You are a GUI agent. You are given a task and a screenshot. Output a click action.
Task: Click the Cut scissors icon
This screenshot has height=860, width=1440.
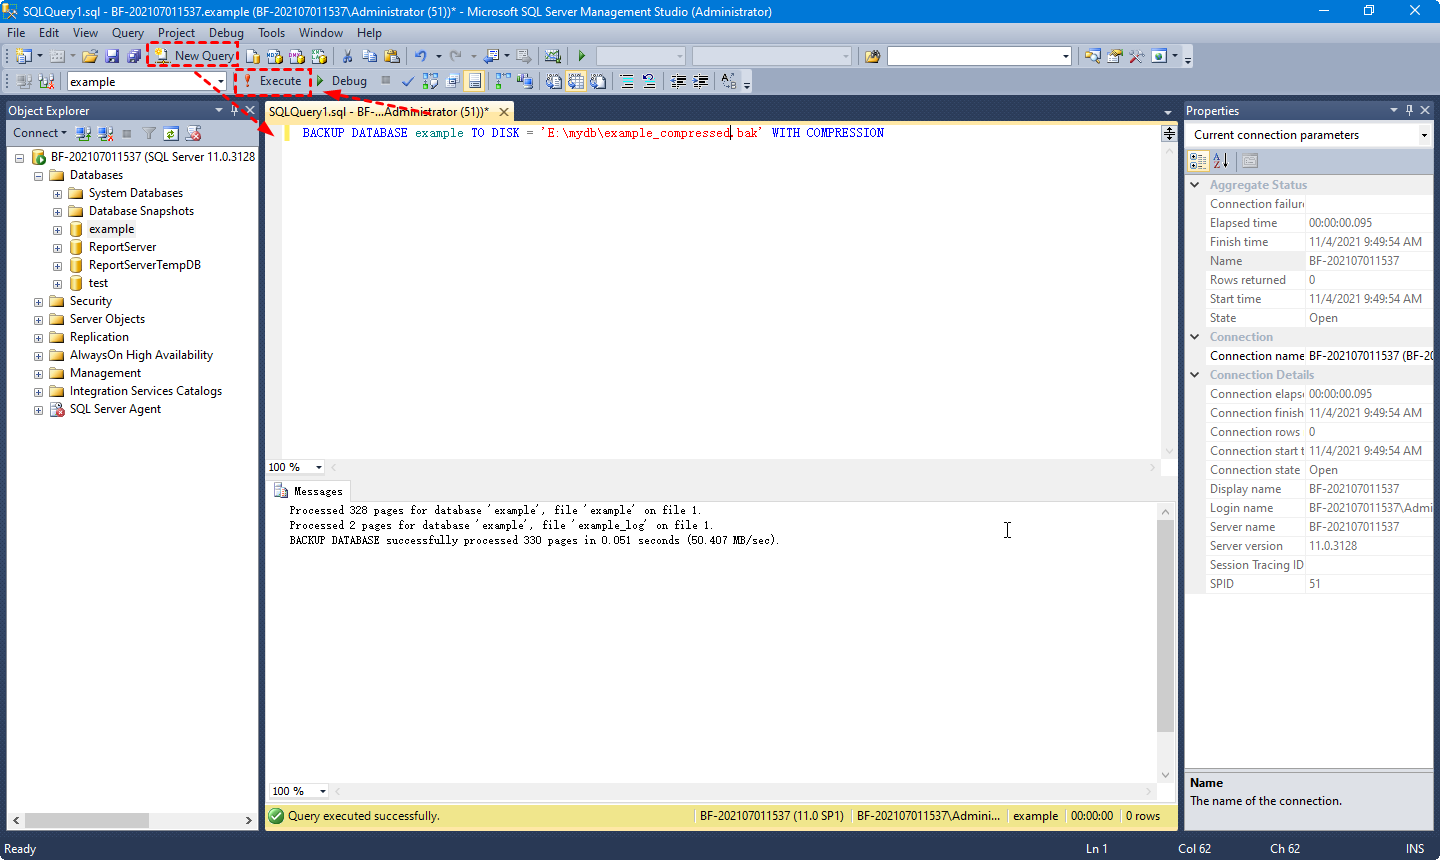tap(347, 56)
